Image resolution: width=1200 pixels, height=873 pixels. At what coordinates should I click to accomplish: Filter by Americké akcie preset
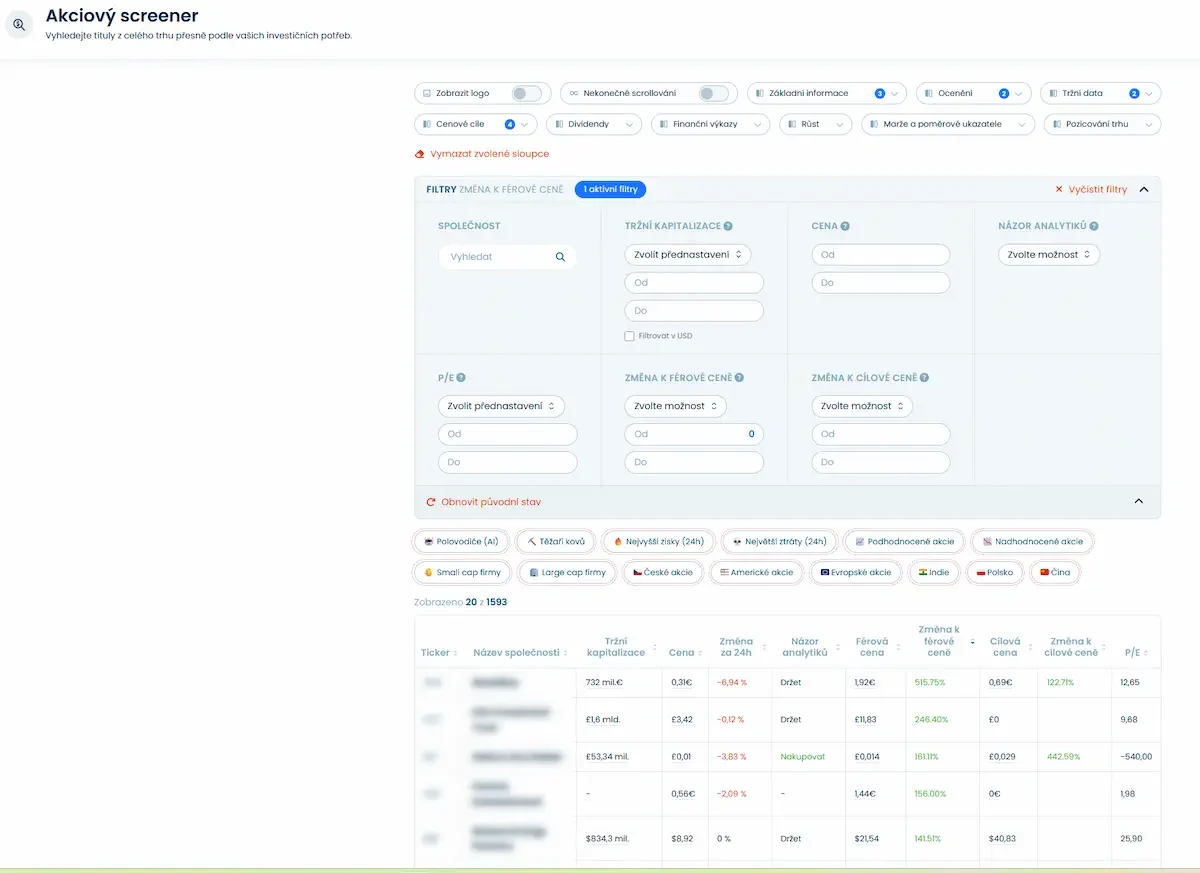coord(757,573)
